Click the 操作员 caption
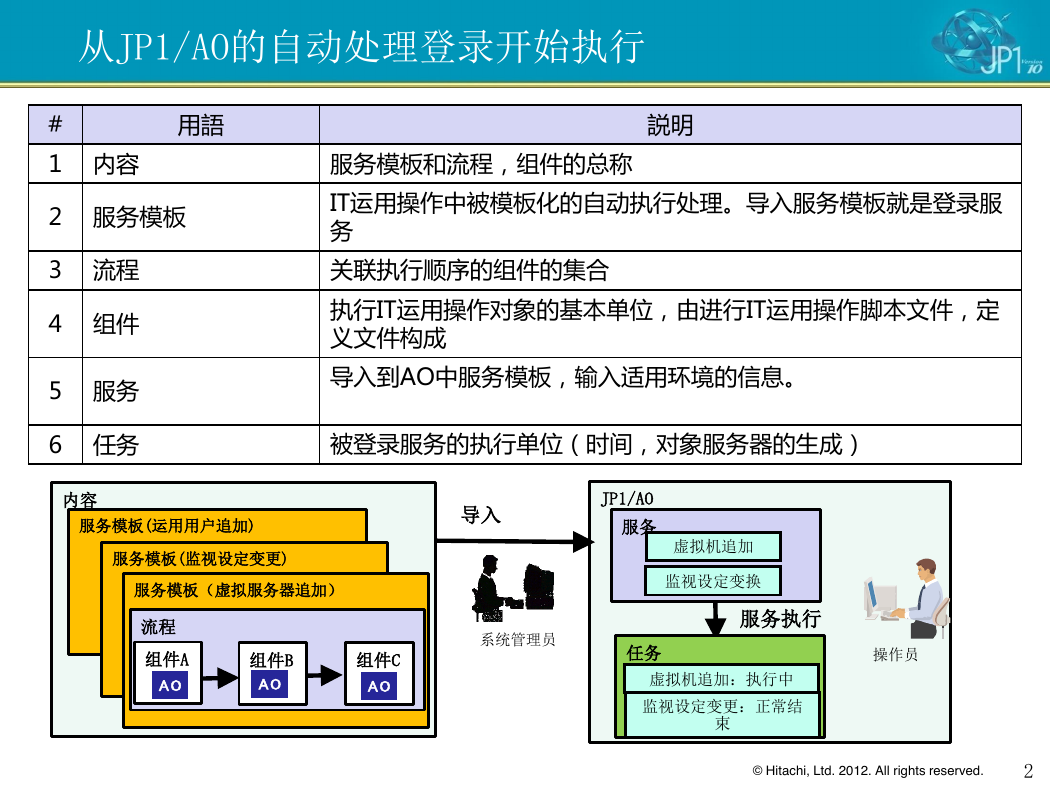Image resolution: width=1050 pixels, height=788 pixels. click(895, 654)
